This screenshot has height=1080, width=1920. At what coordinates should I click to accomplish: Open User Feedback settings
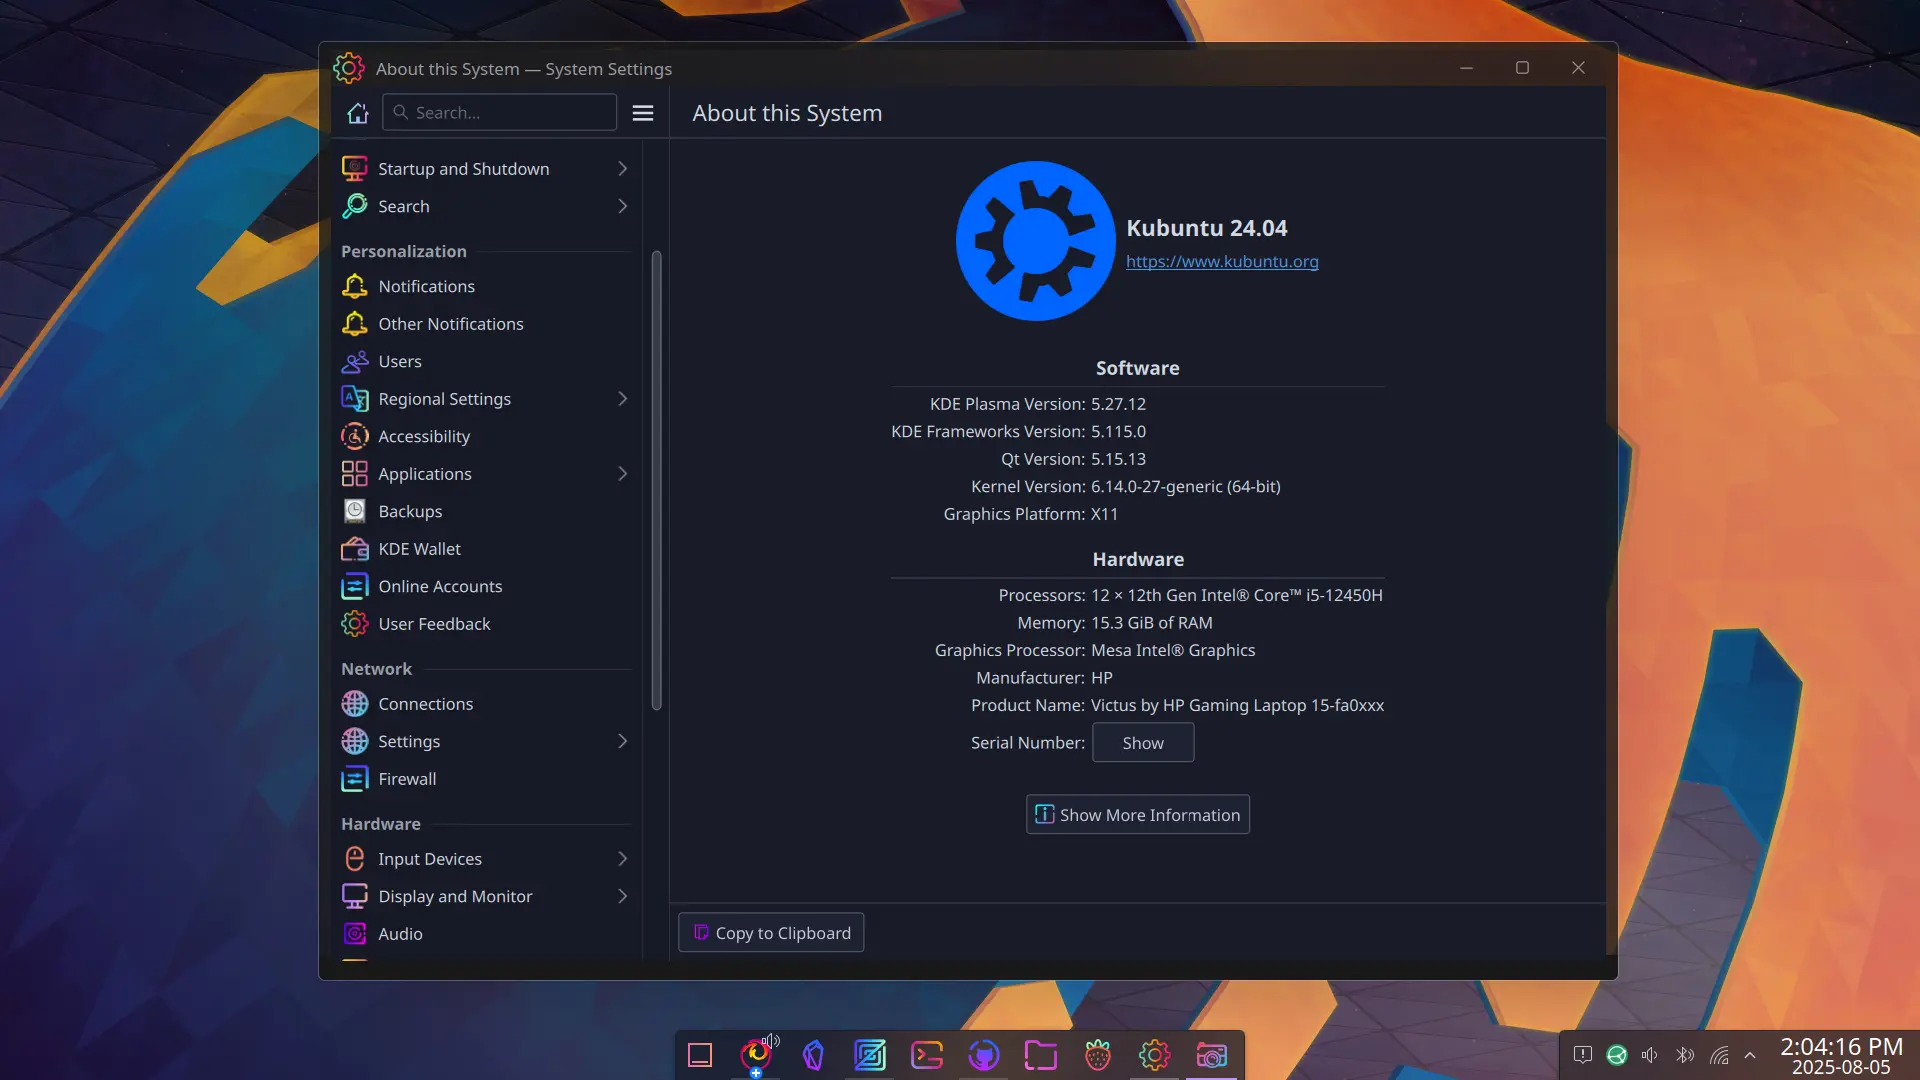(485, 624)
